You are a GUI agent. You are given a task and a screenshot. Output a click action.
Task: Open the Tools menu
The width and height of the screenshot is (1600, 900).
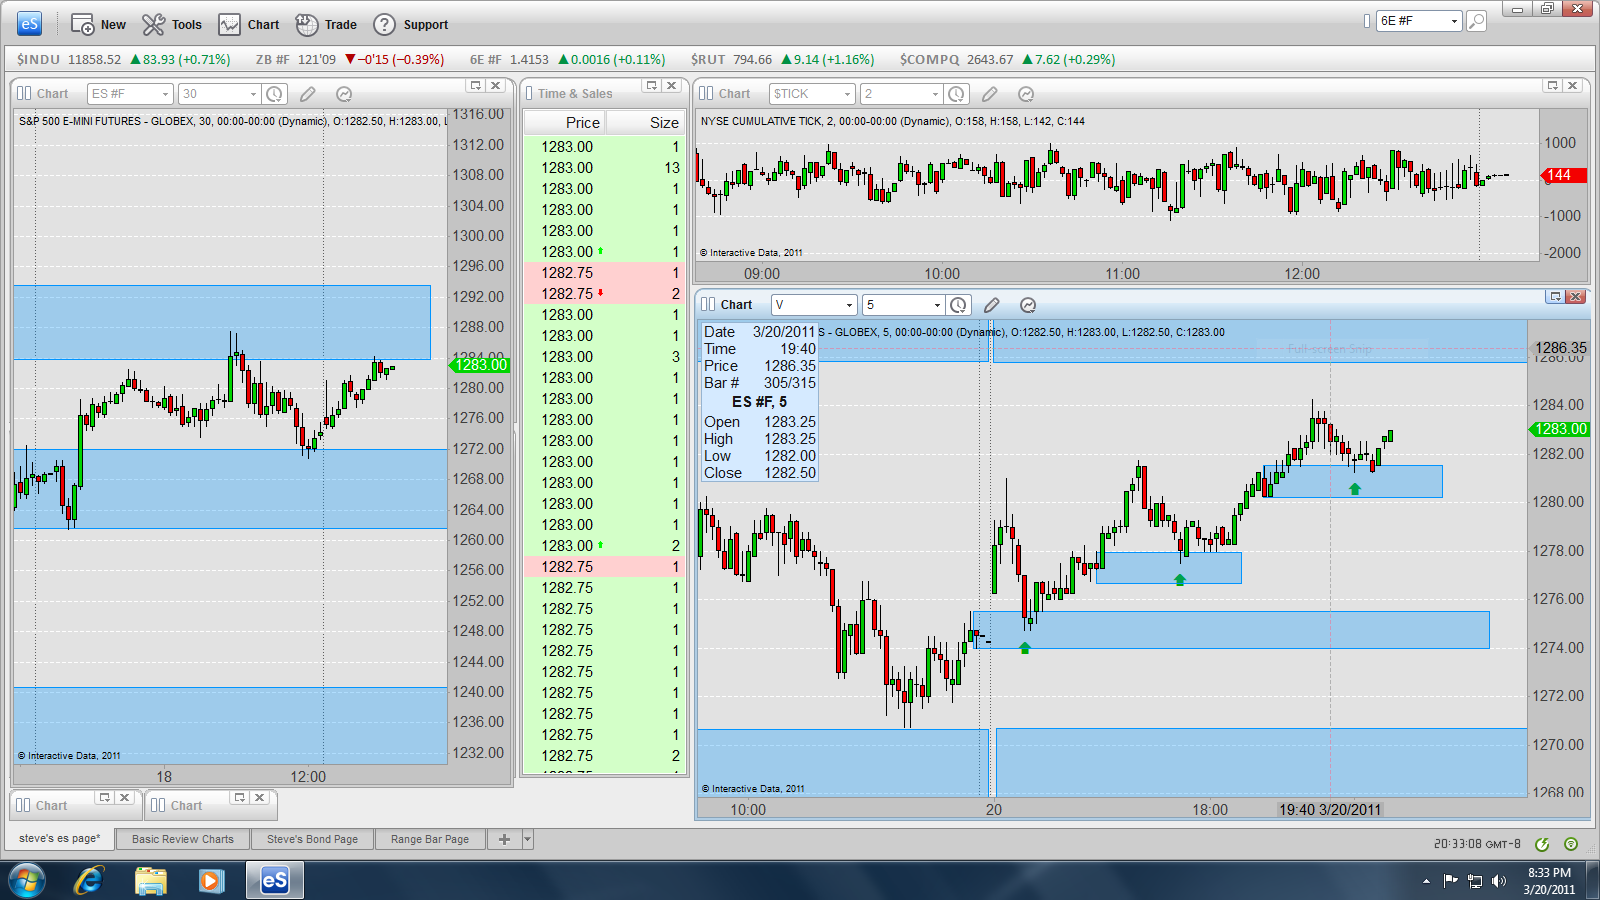click(171, 24)
